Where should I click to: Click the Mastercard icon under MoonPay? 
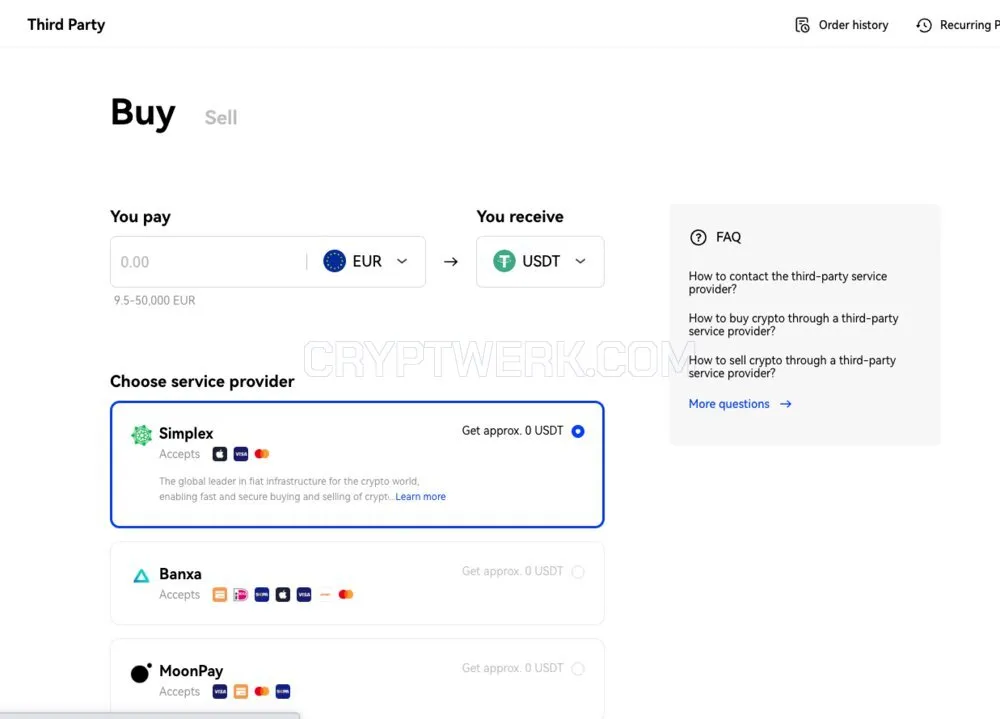pos(261,692)
